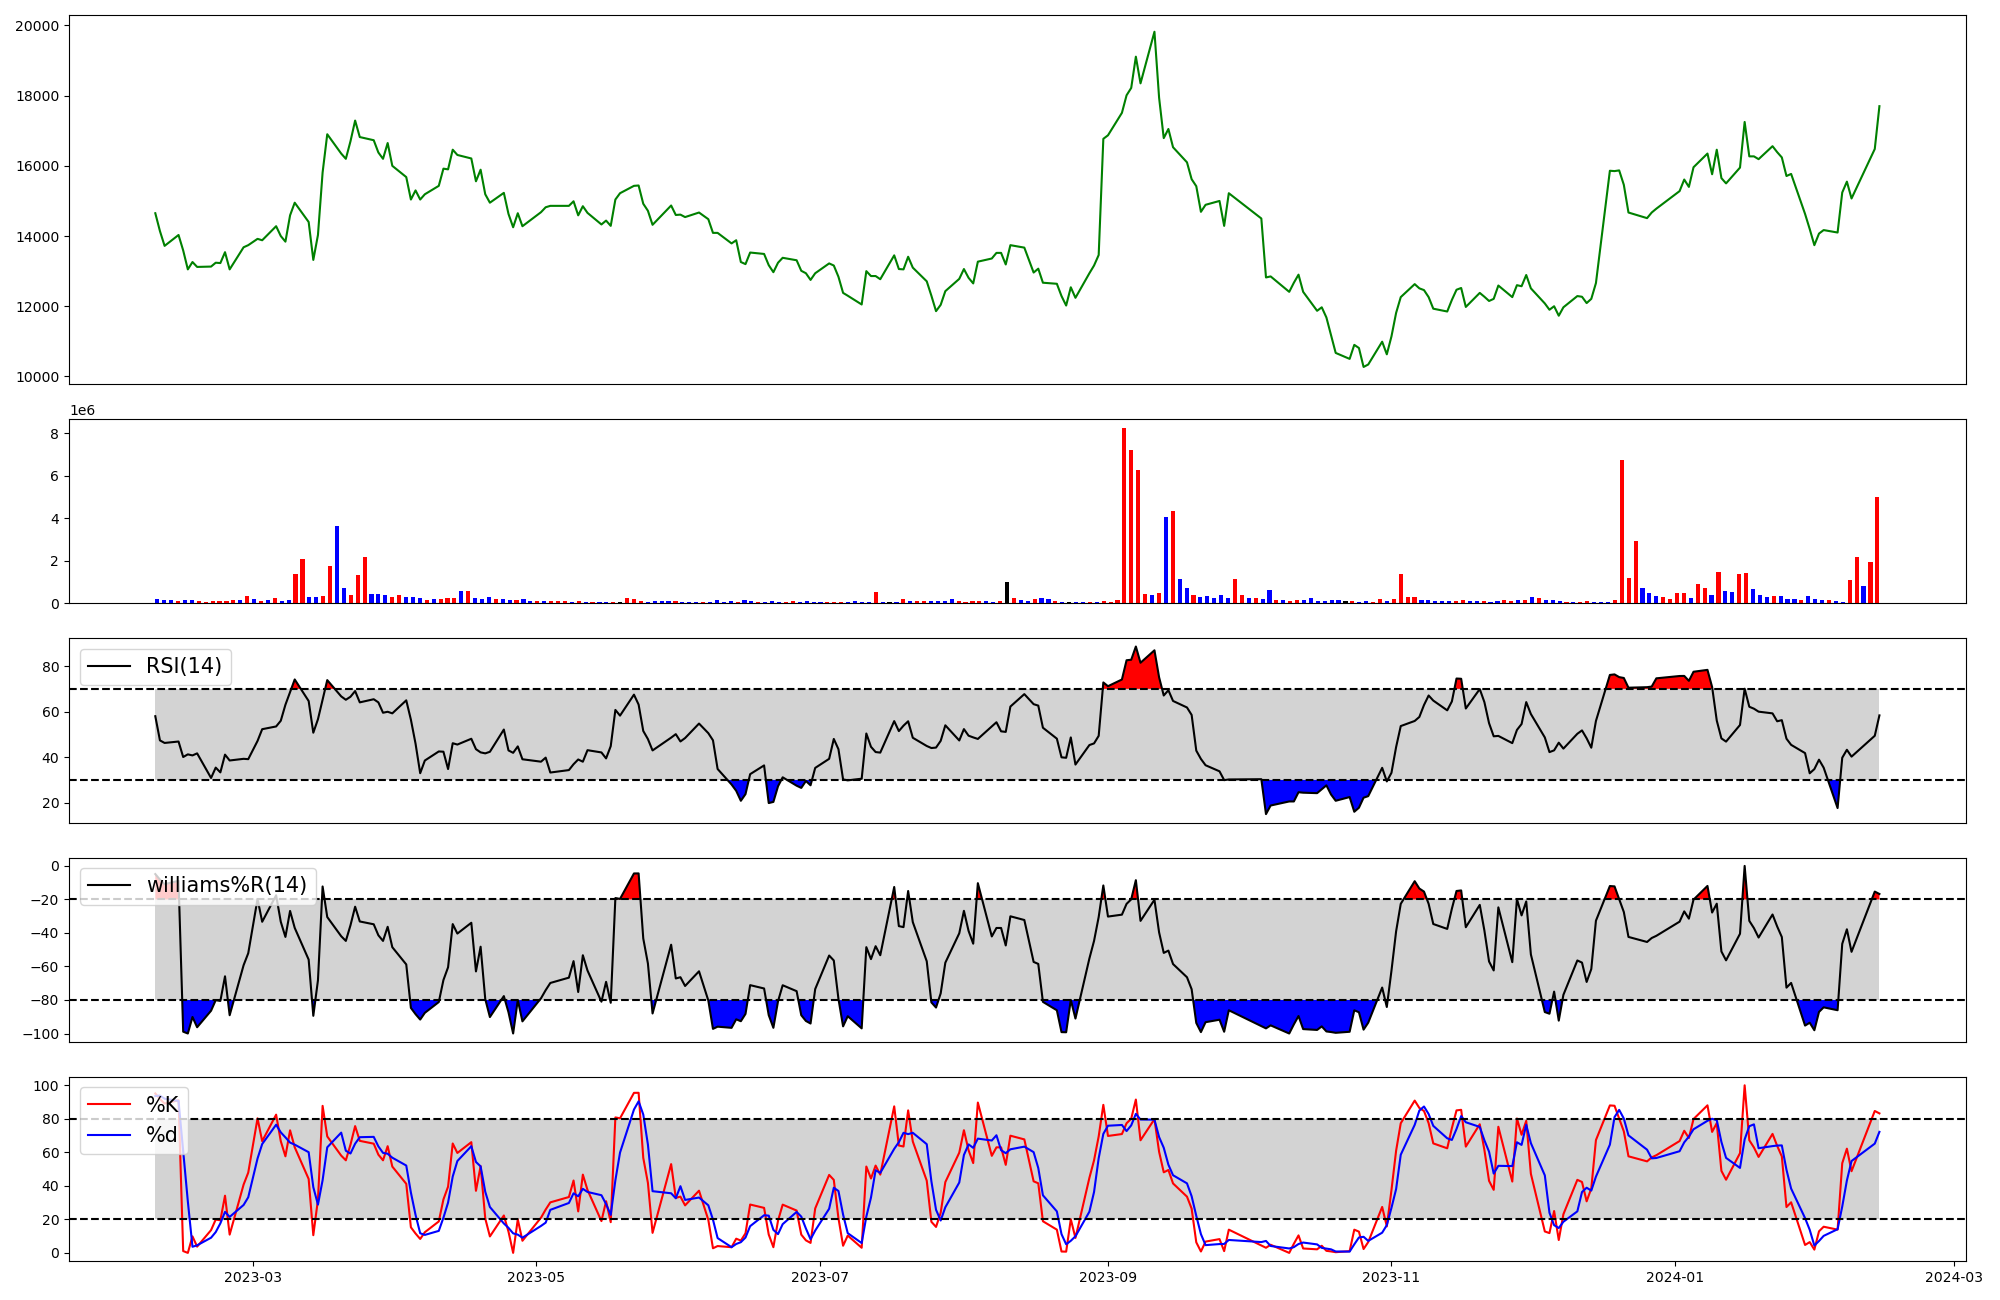Click the blue %d legend line swatch
Image resolution: width=2000 pixels, height=1300 pixels.
coord(109,1135)
